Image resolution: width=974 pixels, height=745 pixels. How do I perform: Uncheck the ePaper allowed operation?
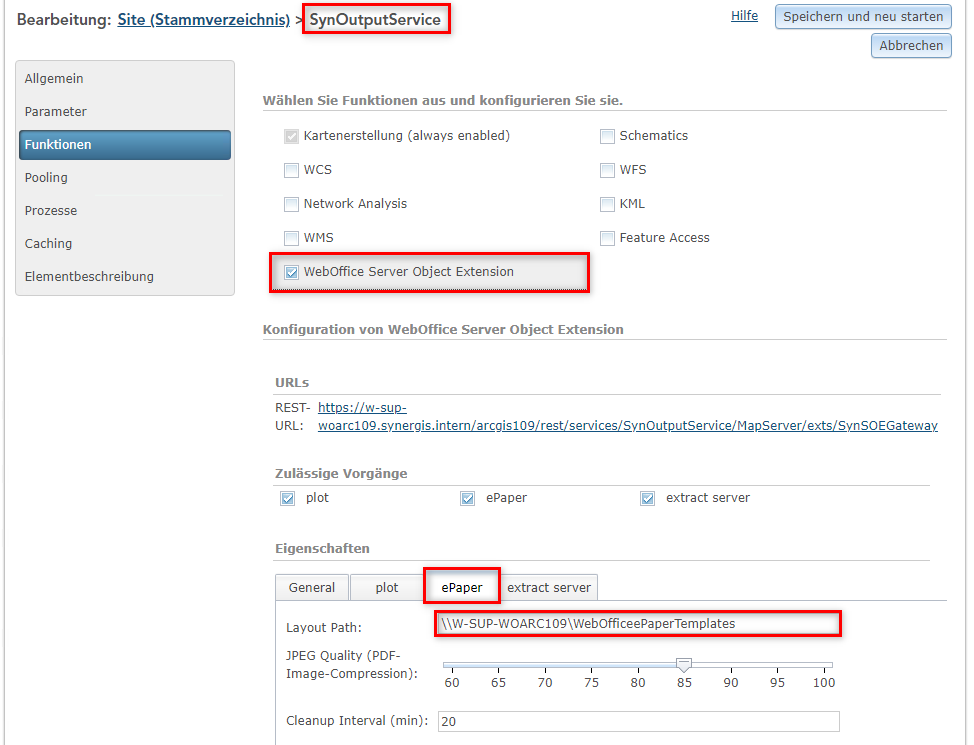point(467,498)
